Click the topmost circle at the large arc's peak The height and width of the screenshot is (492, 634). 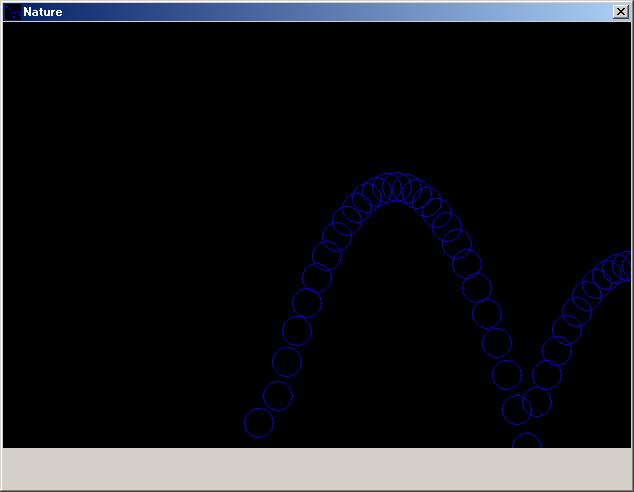click(395, 187)
